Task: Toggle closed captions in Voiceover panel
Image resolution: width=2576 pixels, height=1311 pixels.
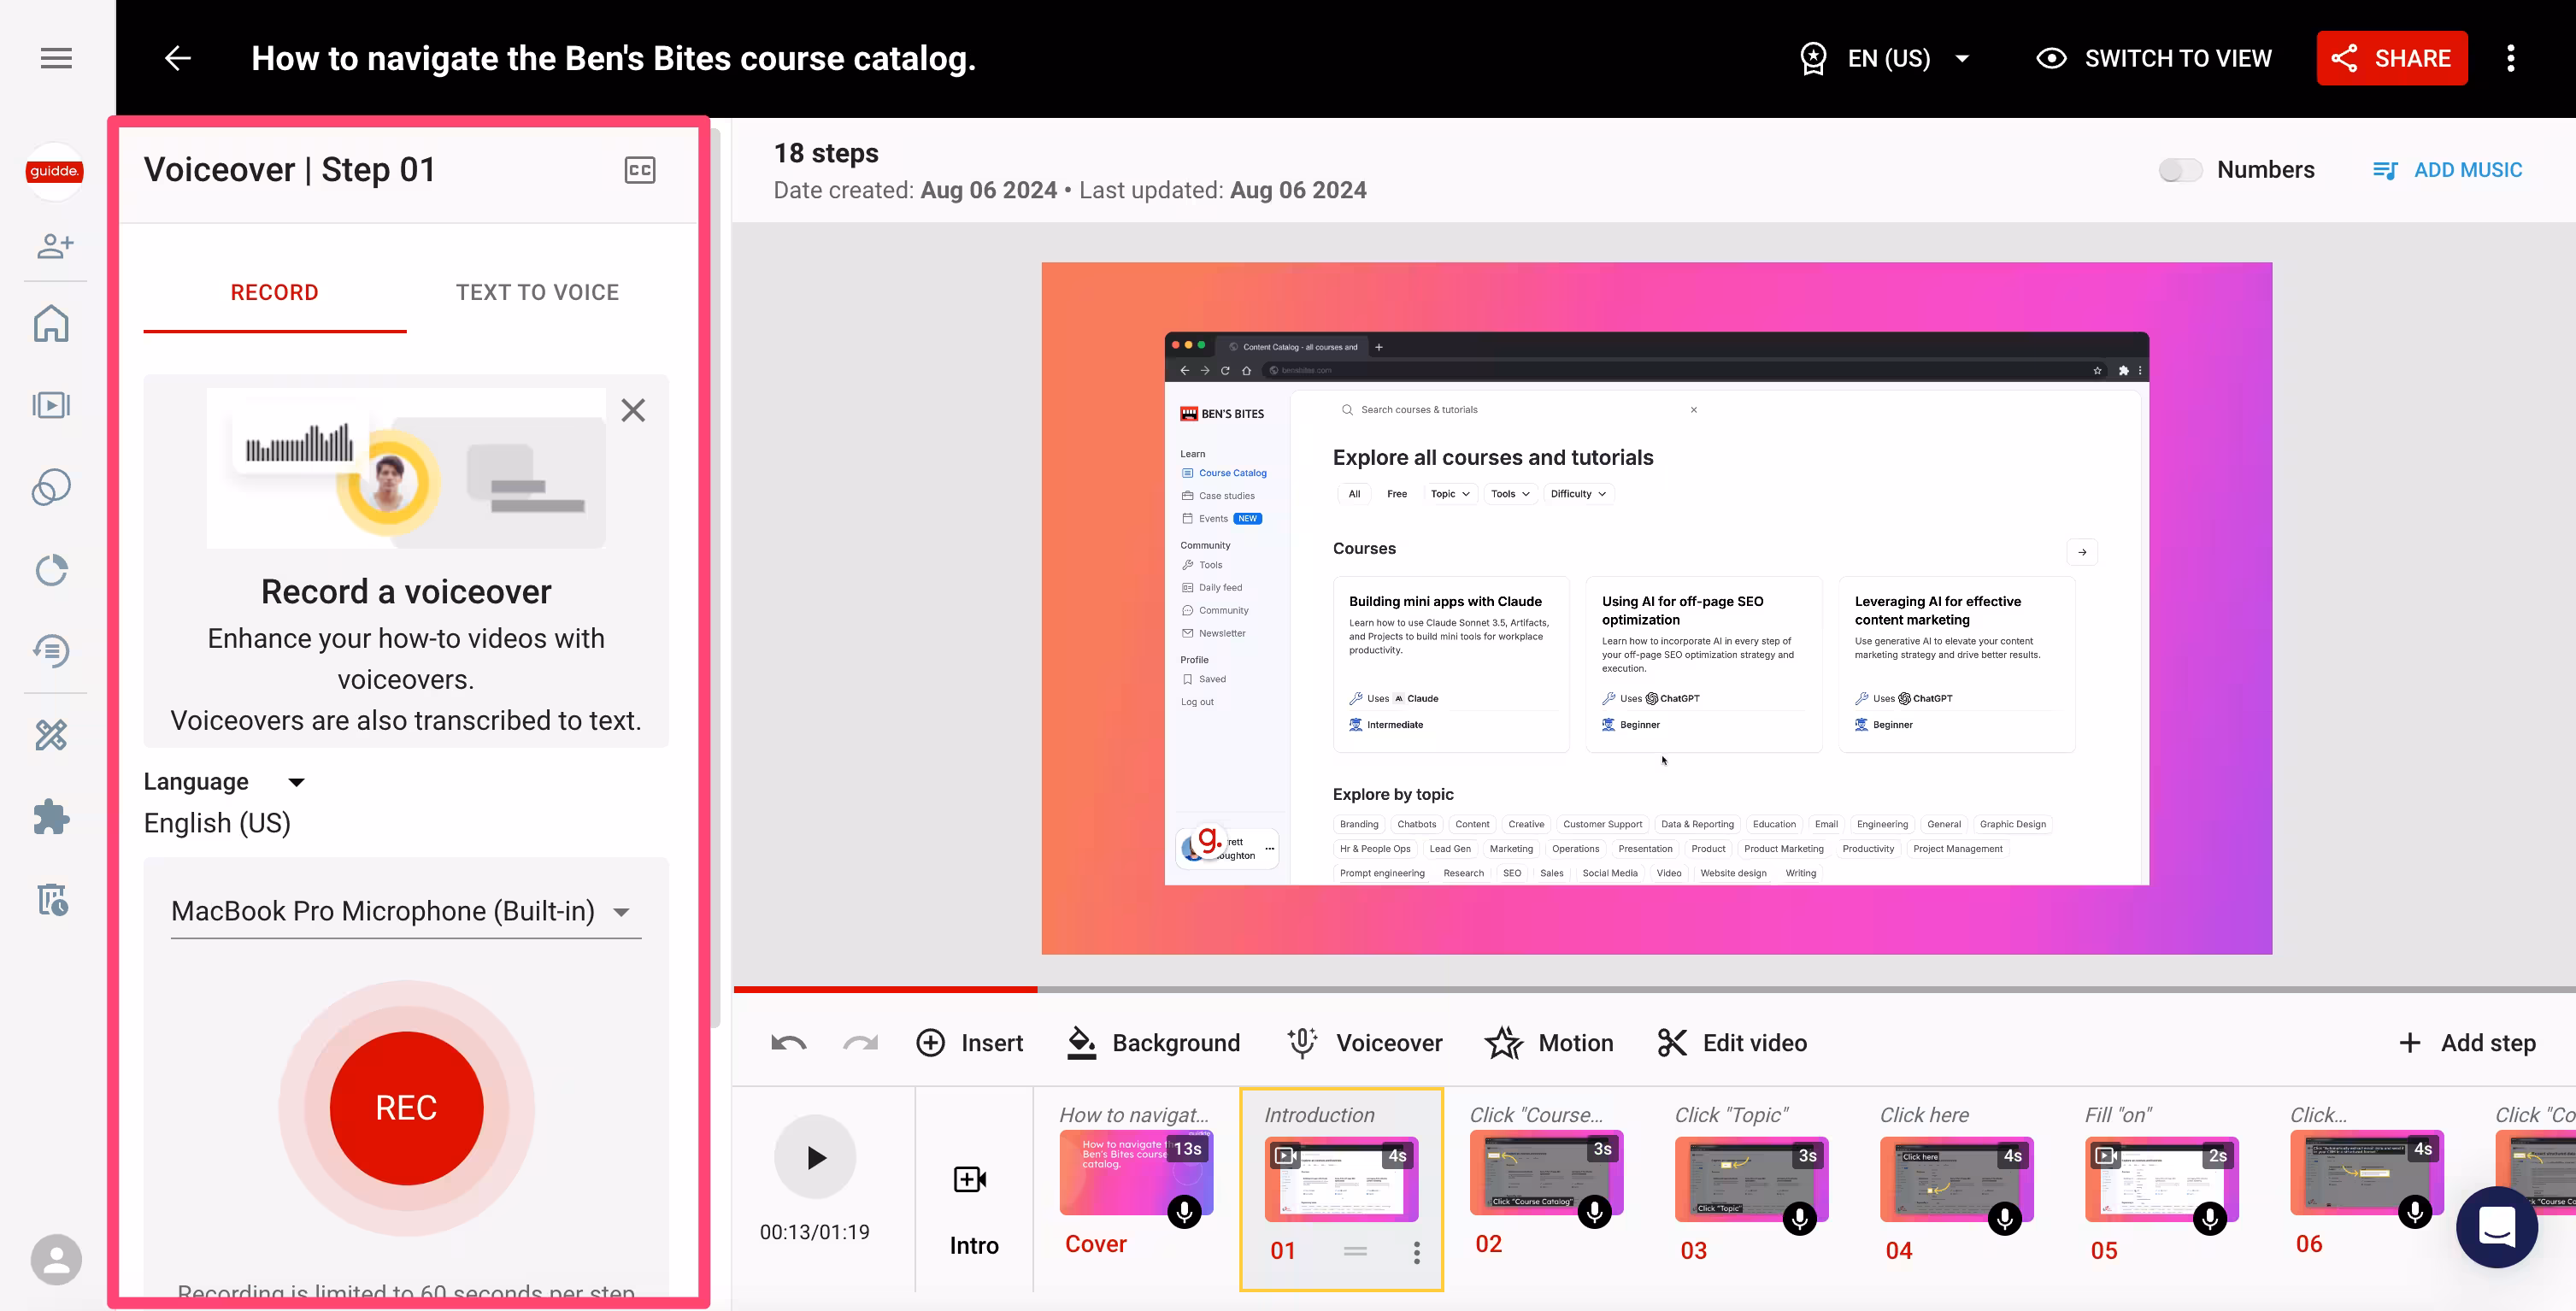Action: click(x=640, y=170)
